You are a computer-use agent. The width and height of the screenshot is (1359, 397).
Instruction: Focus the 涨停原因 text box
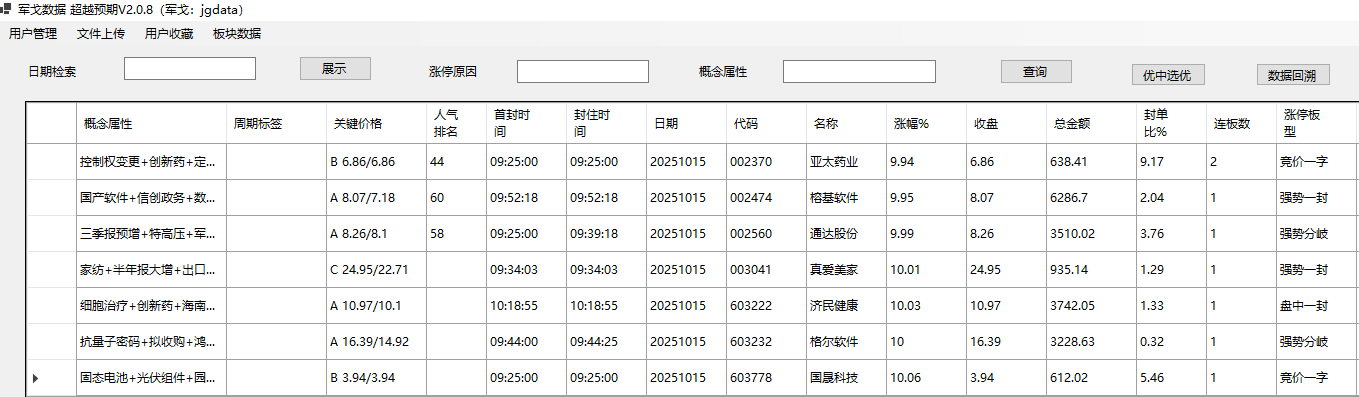tap(583, 72)
